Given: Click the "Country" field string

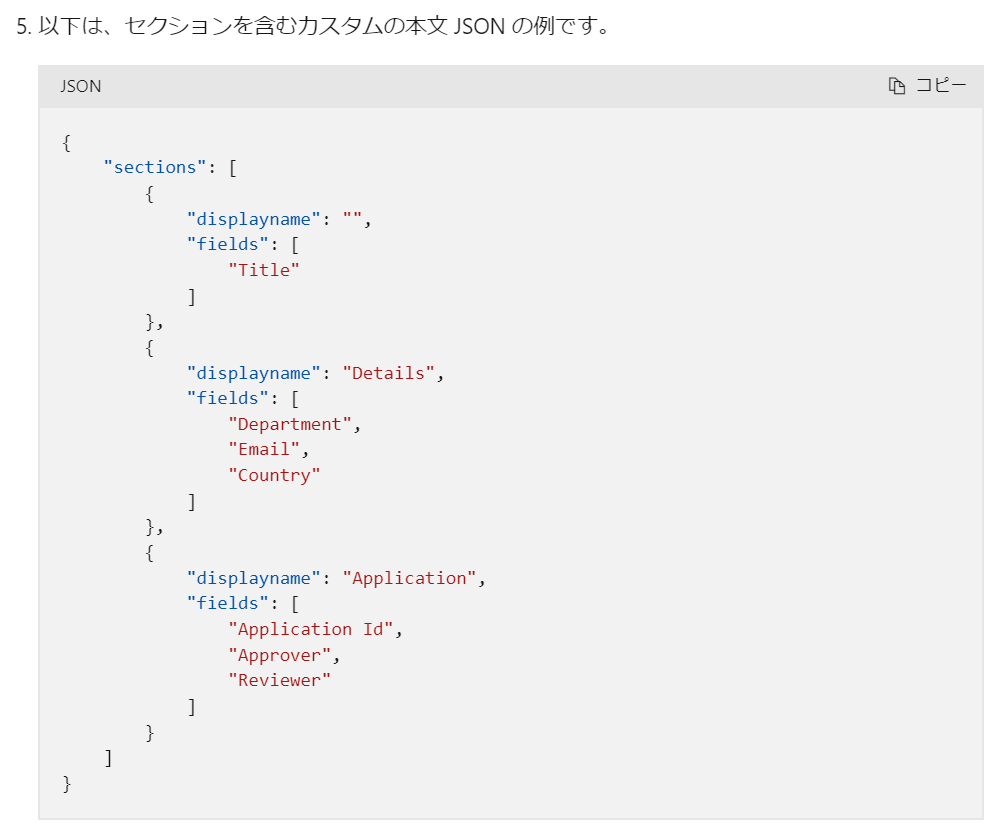Looking at the screenshot, I should pos(274,475).
